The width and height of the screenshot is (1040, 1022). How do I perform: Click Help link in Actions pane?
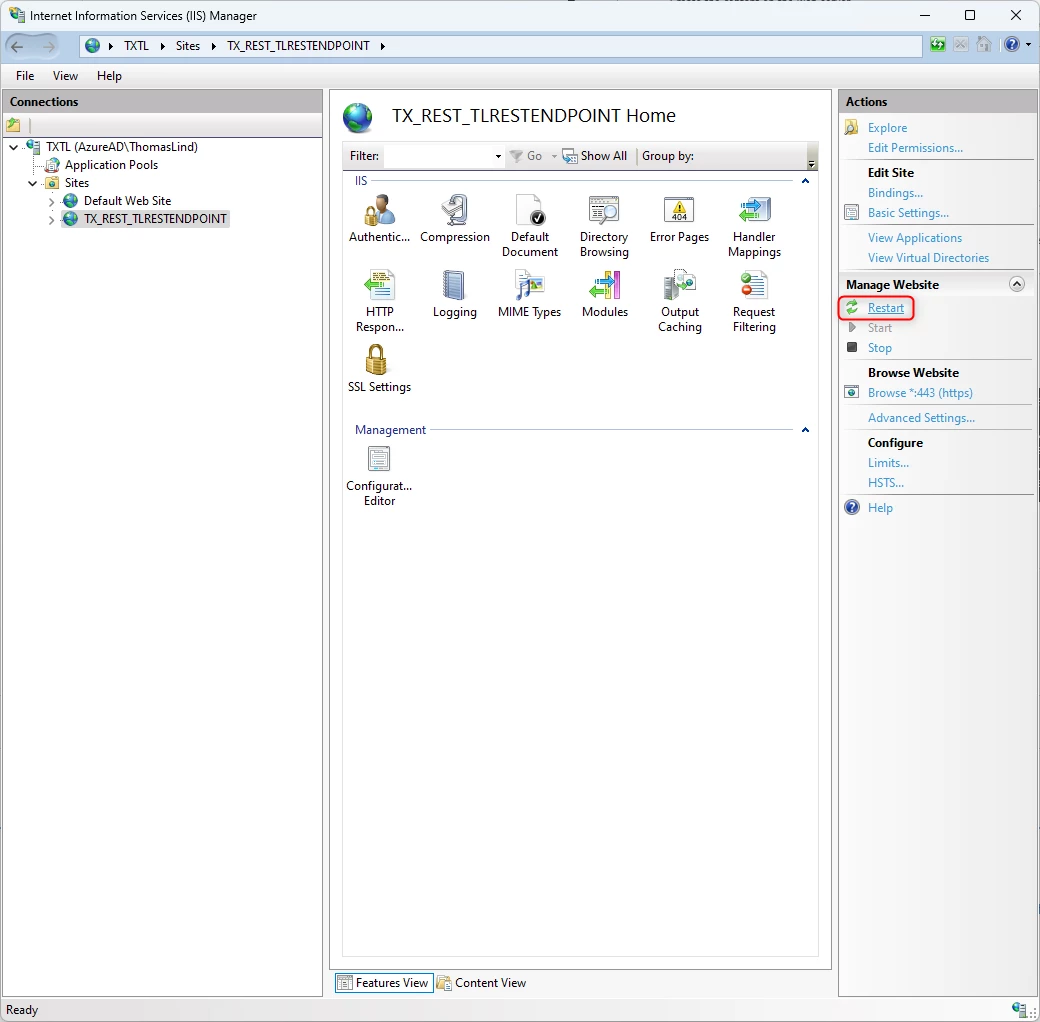[879, 507]
